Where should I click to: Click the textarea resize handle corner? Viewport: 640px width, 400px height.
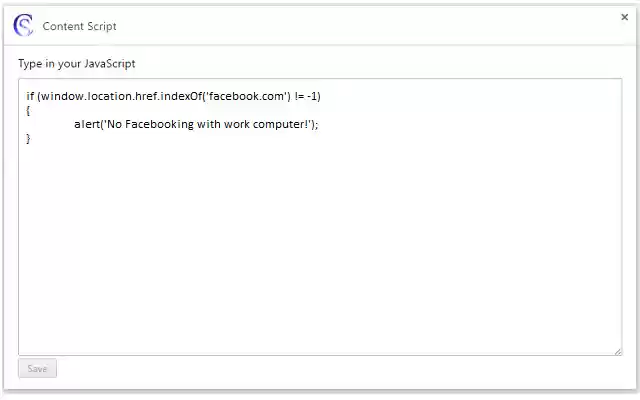pos(617,350)
